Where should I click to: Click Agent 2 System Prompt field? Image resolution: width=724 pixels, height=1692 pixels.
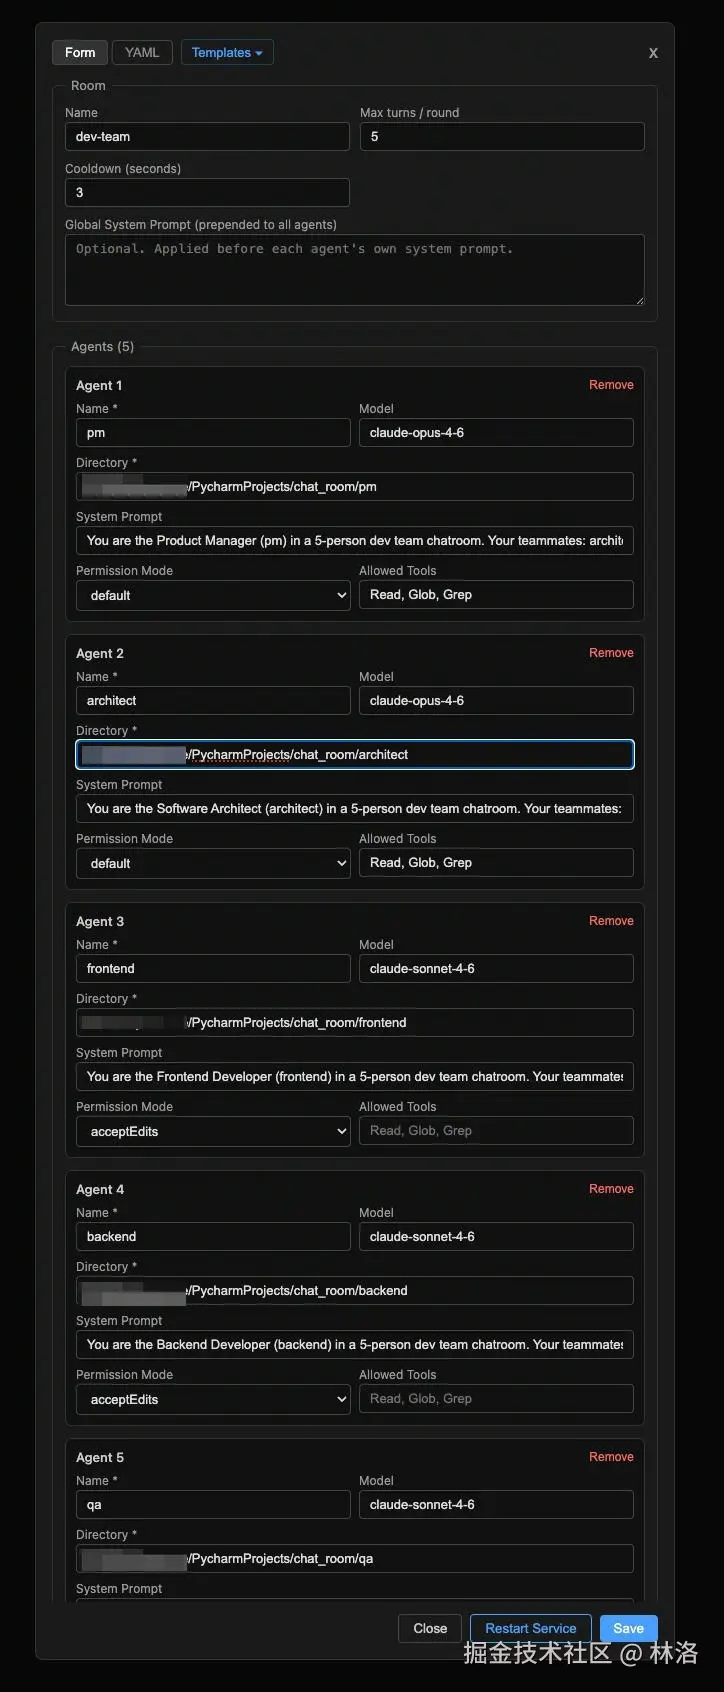[355, 809]
